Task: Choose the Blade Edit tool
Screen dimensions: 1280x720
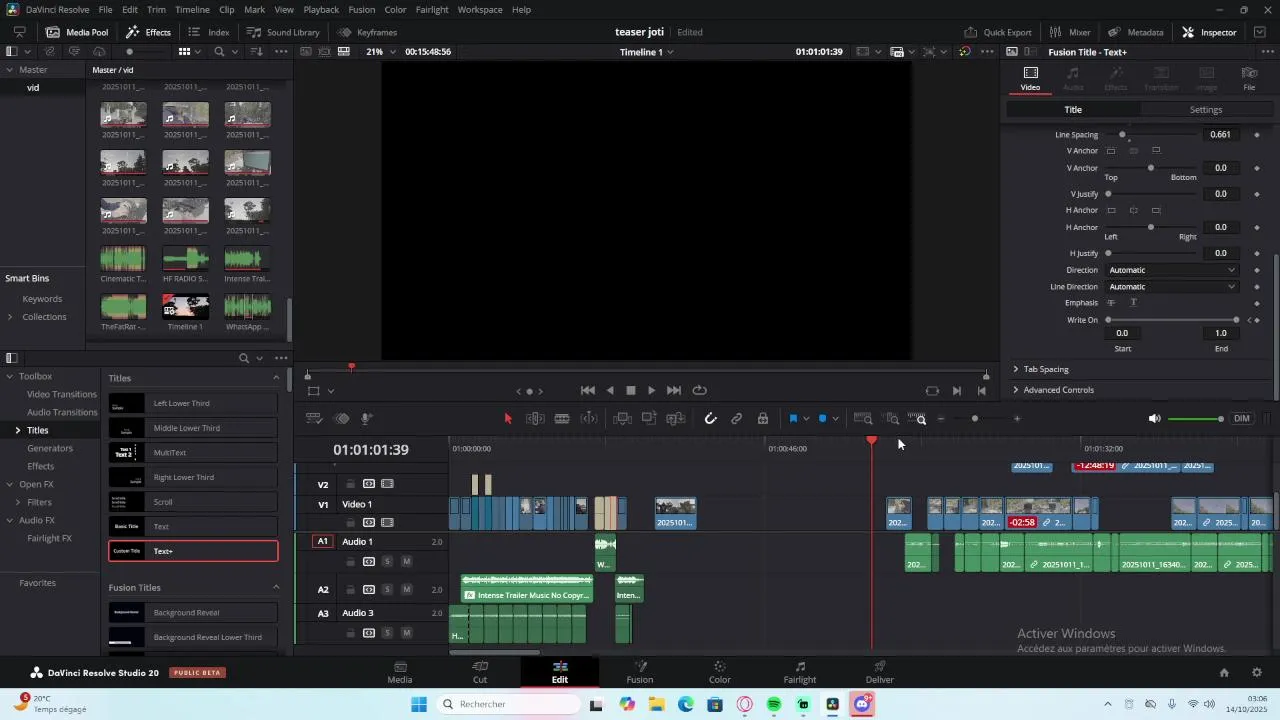Action: click(562, 419)
